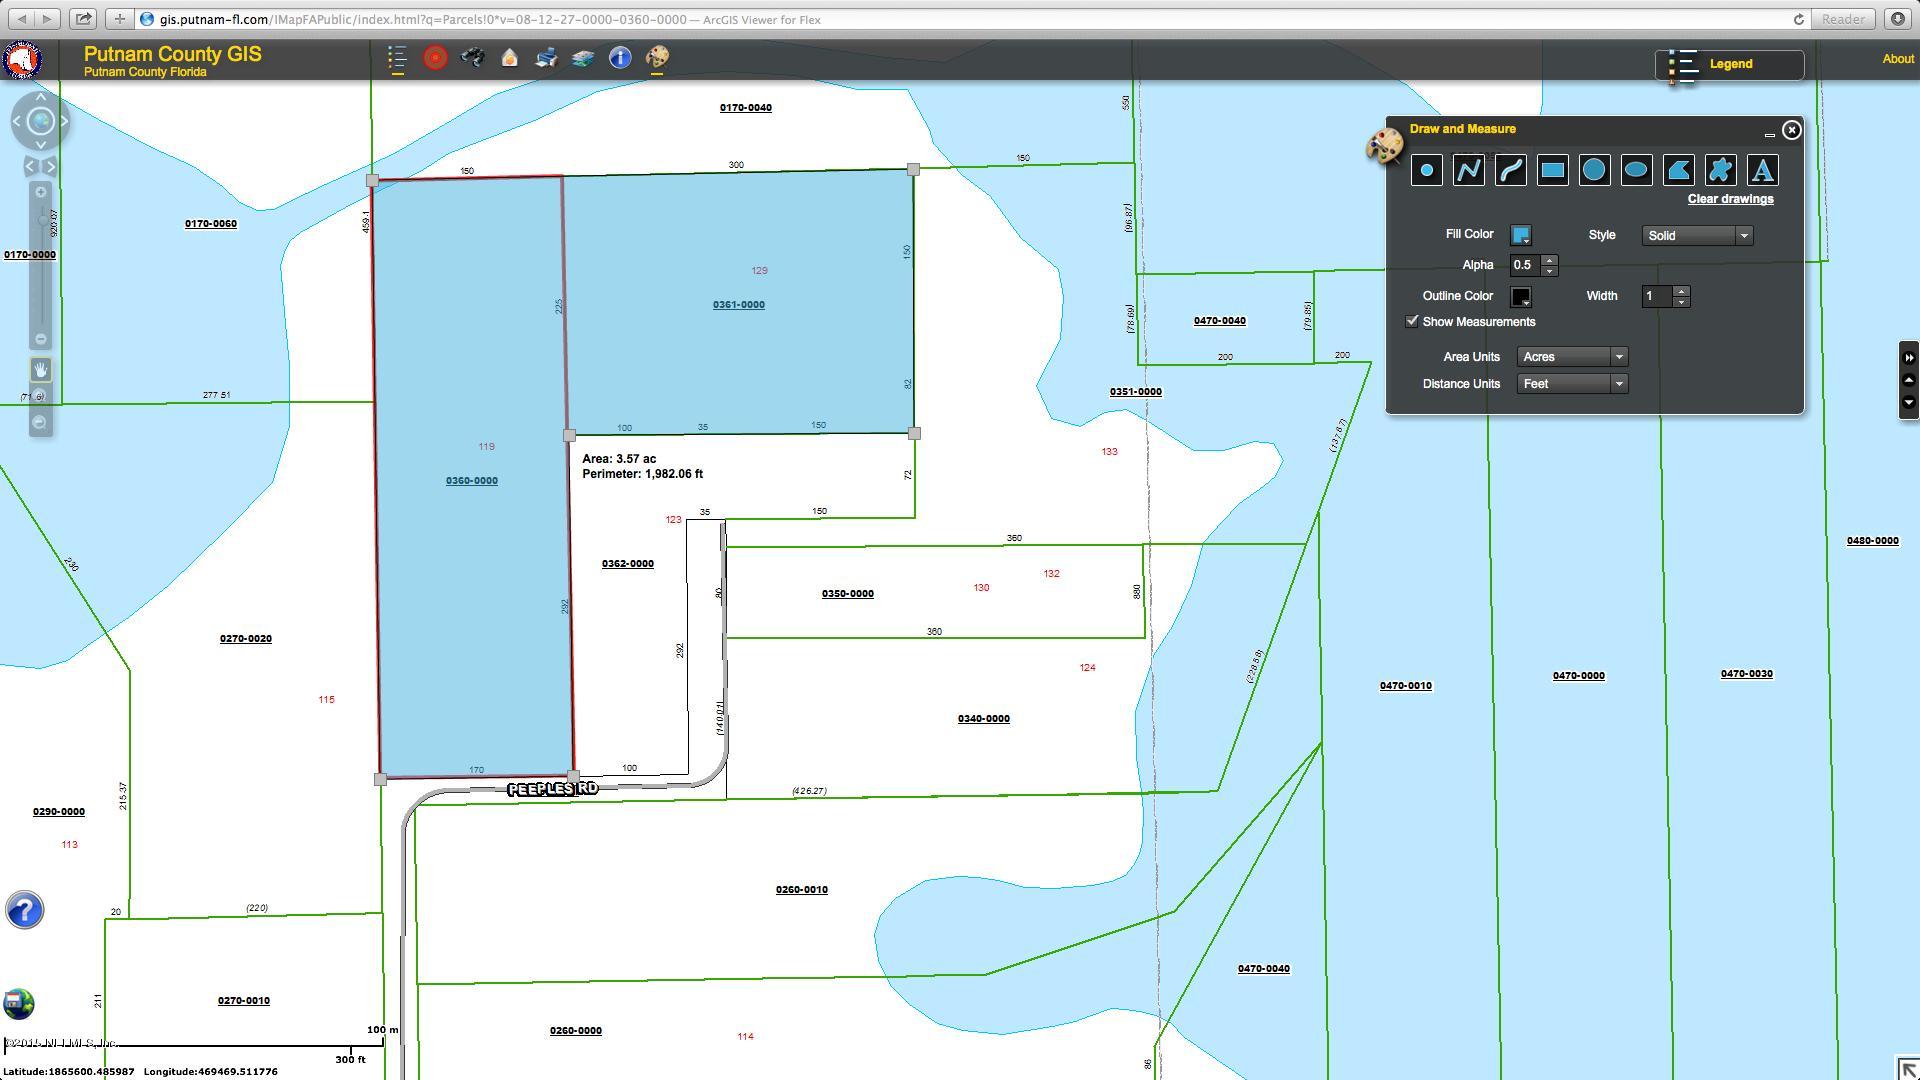Click parcel label 0350-0000

(848, 594)
